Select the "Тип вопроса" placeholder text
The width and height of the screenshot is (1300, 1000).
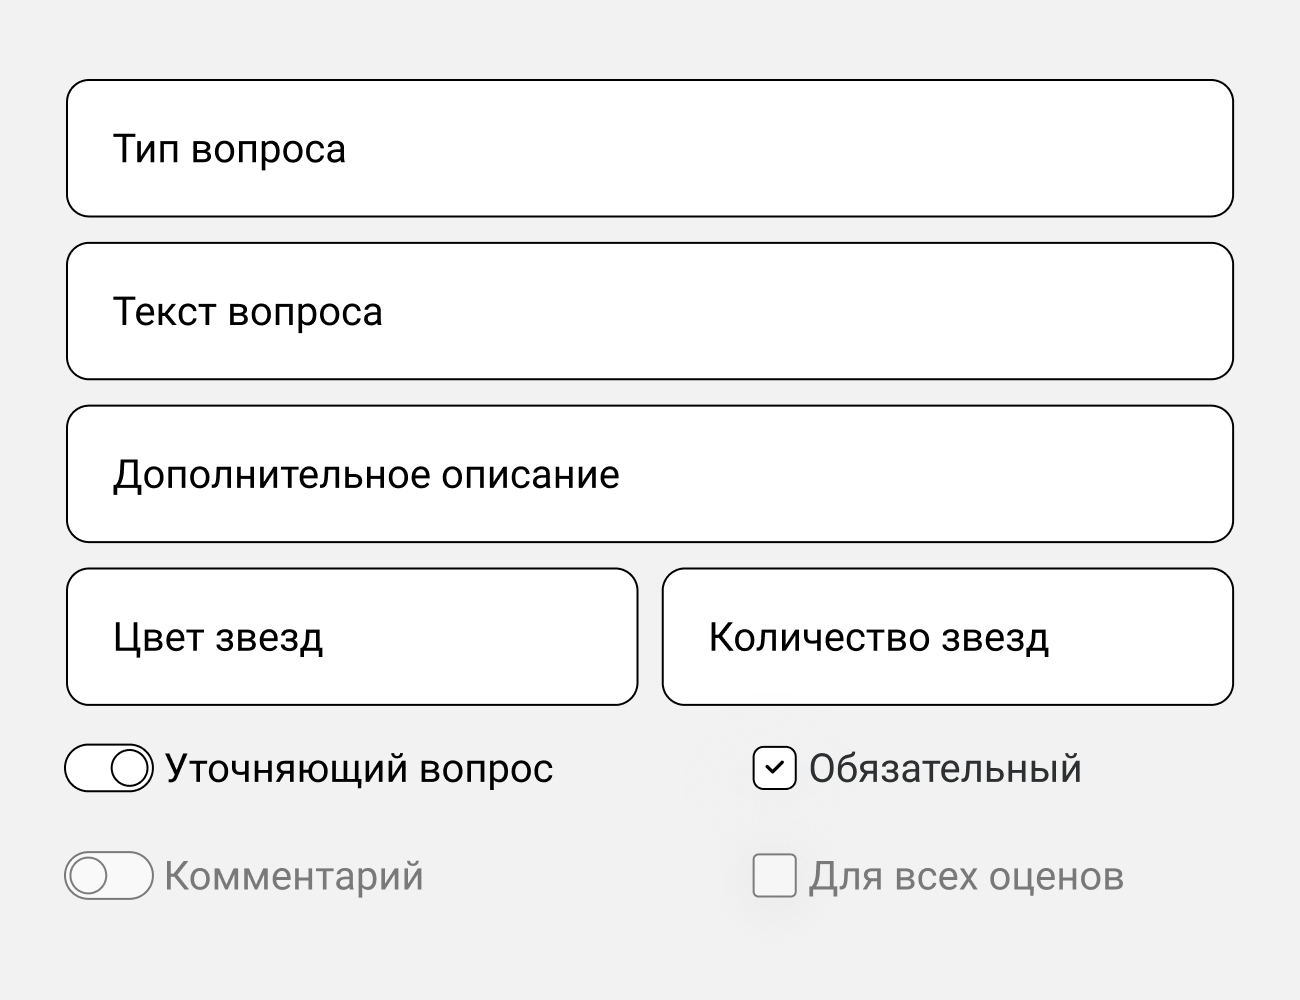(229, 149)
